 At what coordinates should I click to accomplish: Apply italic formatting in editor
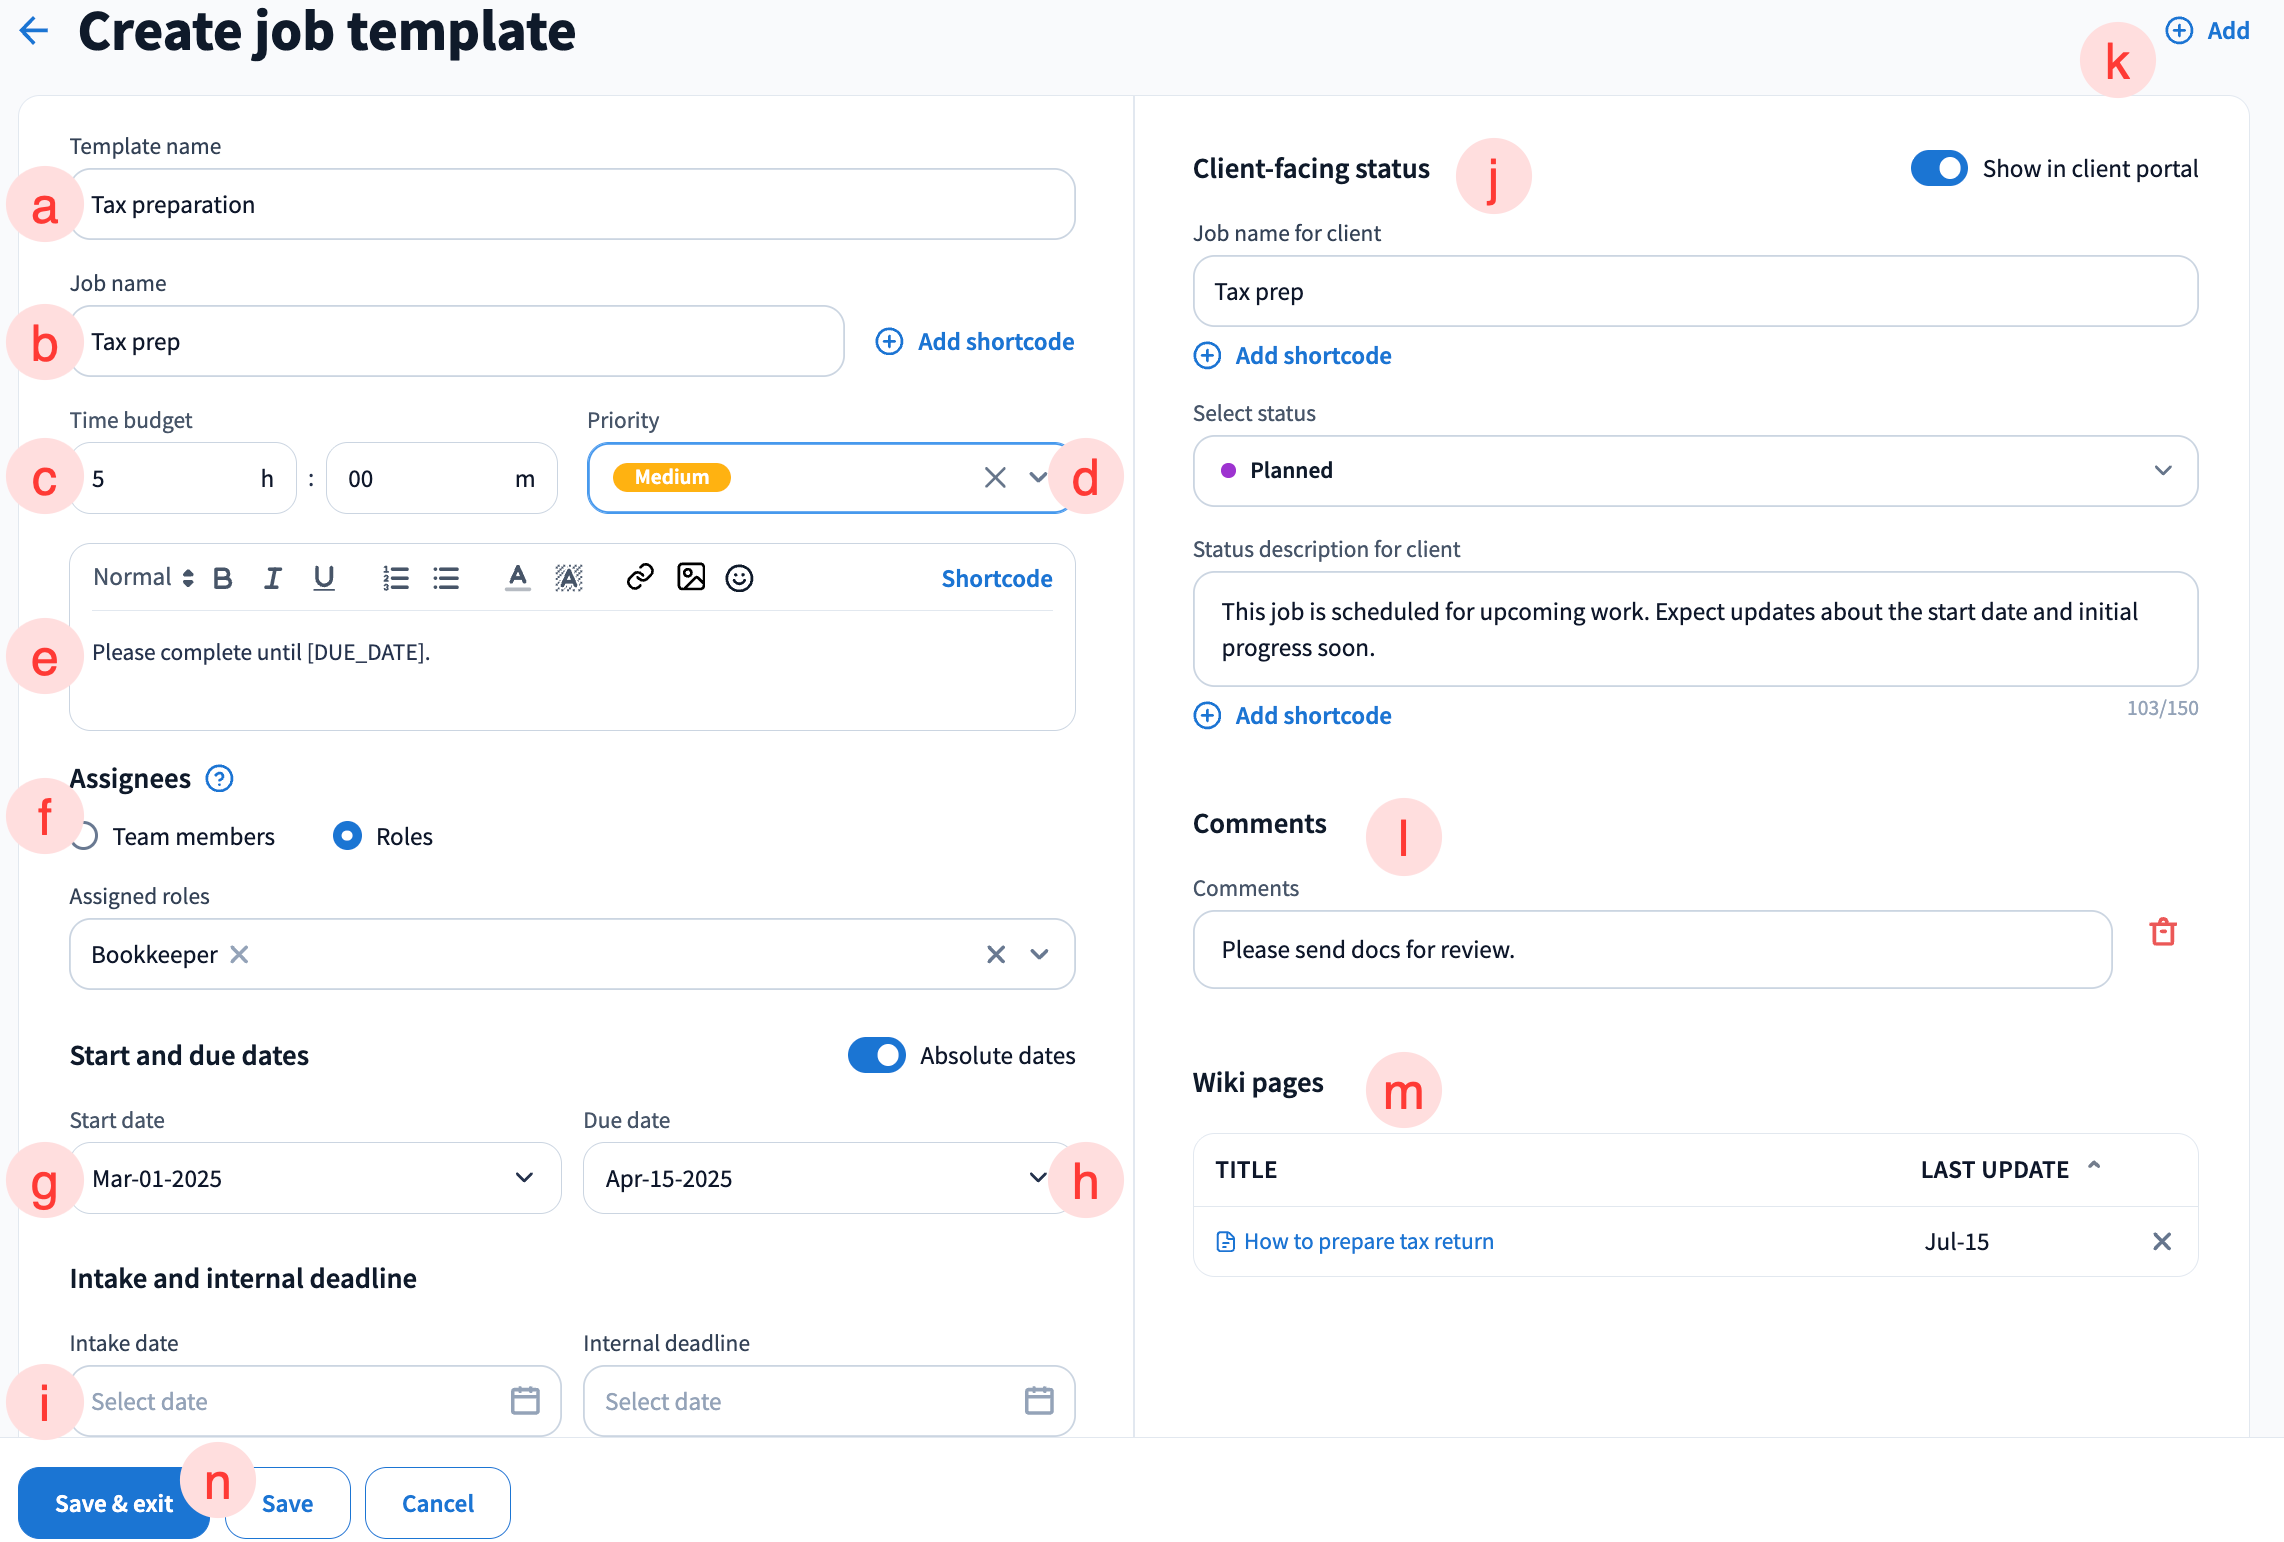(x=272, y=578)
